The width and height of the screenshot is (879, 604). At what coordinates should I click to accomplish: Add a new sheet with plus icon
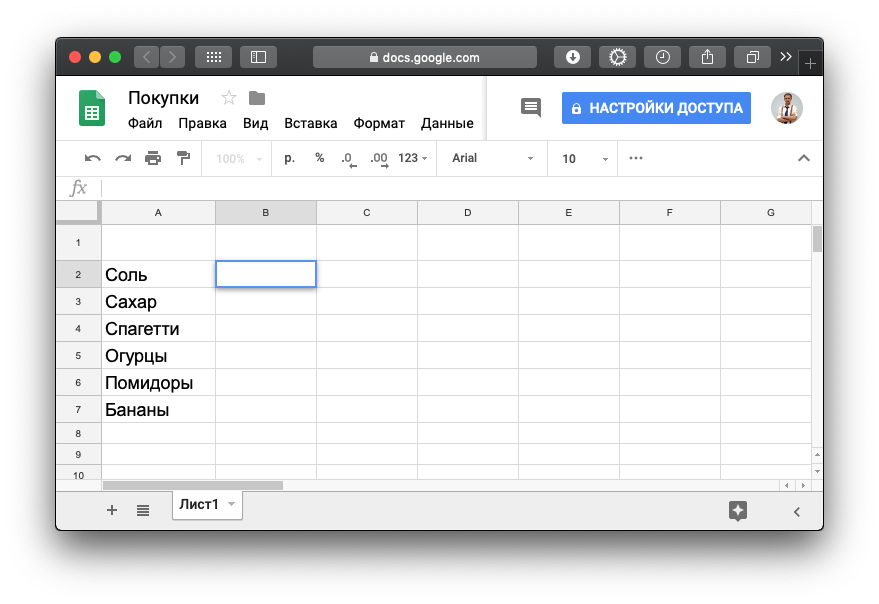[x=111, y=510]
